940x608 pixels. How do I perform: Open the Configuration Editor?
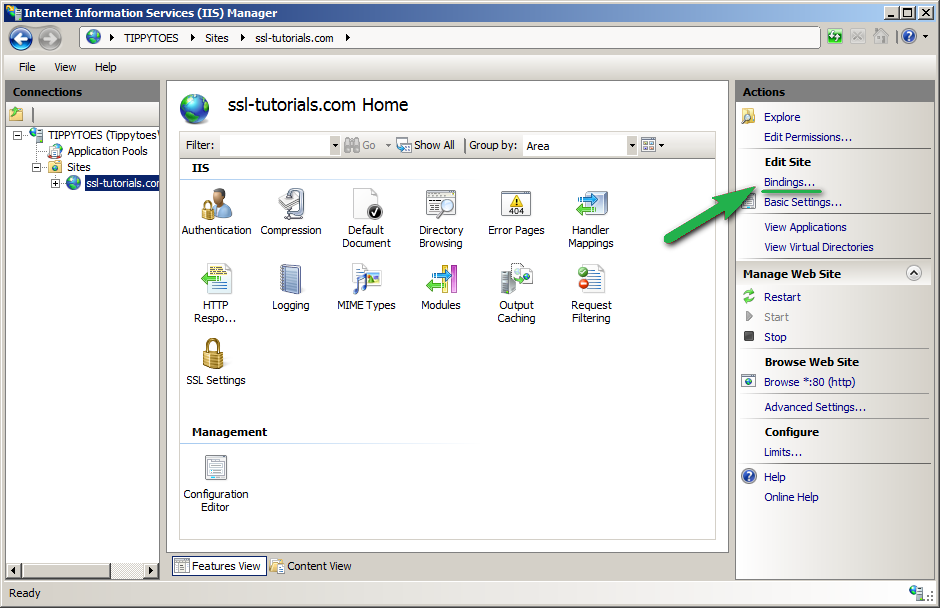pyautogui.click(x=215, y=483)
